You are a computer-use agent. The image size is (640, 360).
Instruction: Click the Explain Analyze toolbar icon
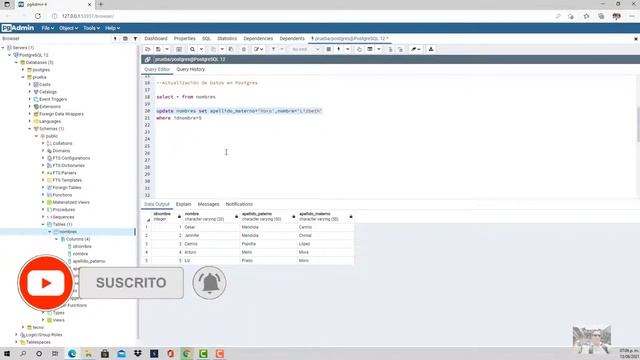pyautogui.click(x=370, y=49)
